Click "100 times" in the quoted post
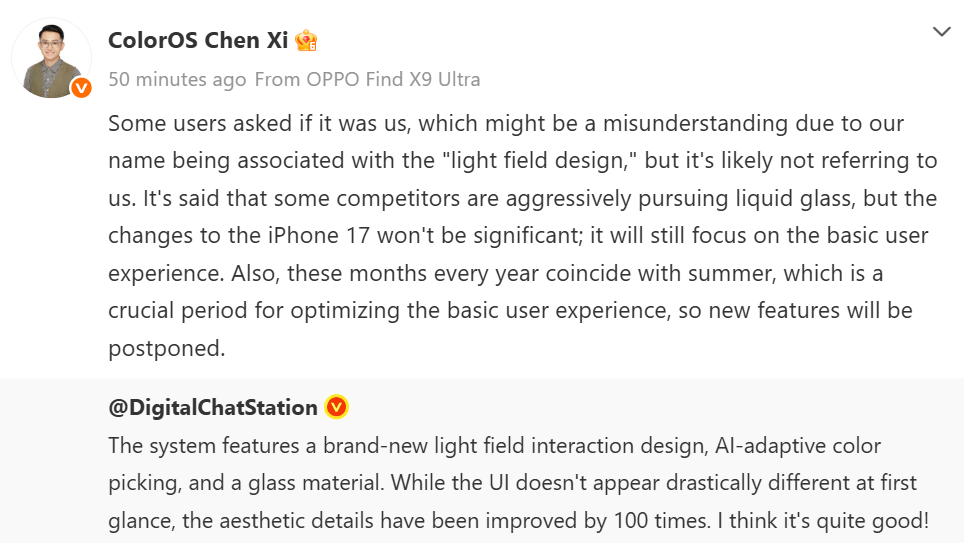The width and height of the screenshot is (964, 543). coord(660,521)
